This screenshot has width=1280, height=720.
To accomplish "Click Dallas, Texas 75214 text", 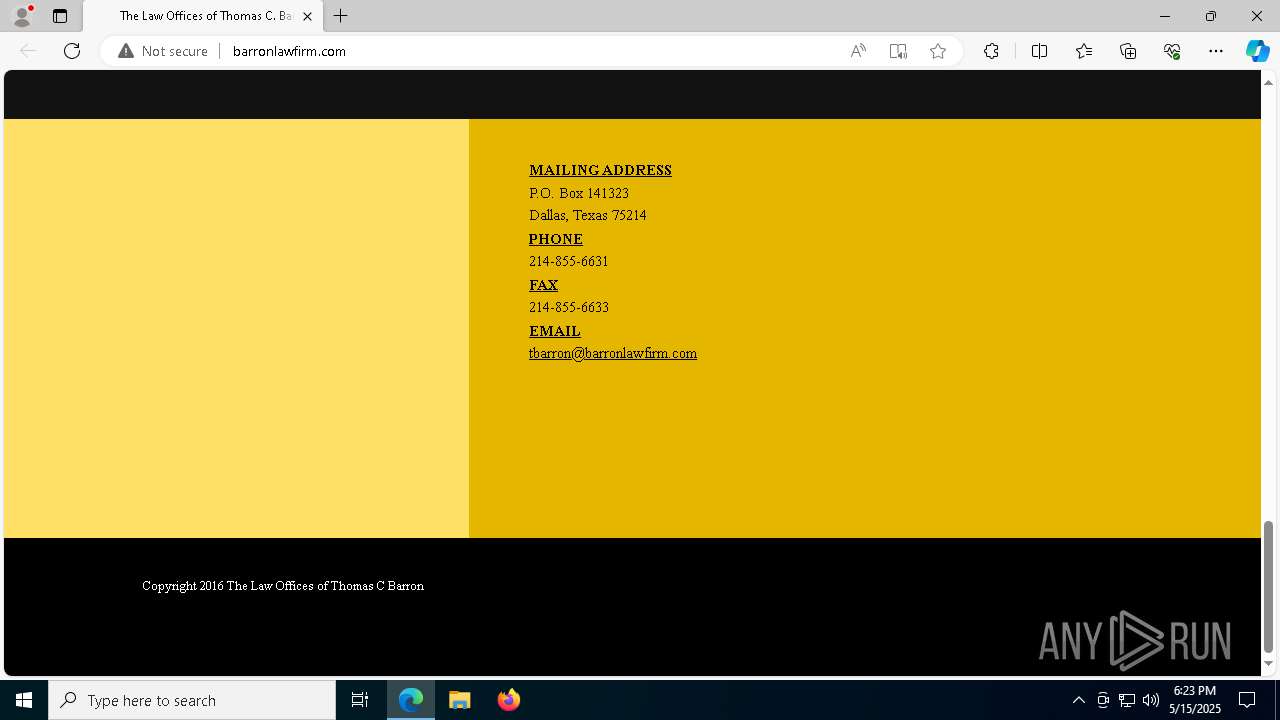I will 588,215.
